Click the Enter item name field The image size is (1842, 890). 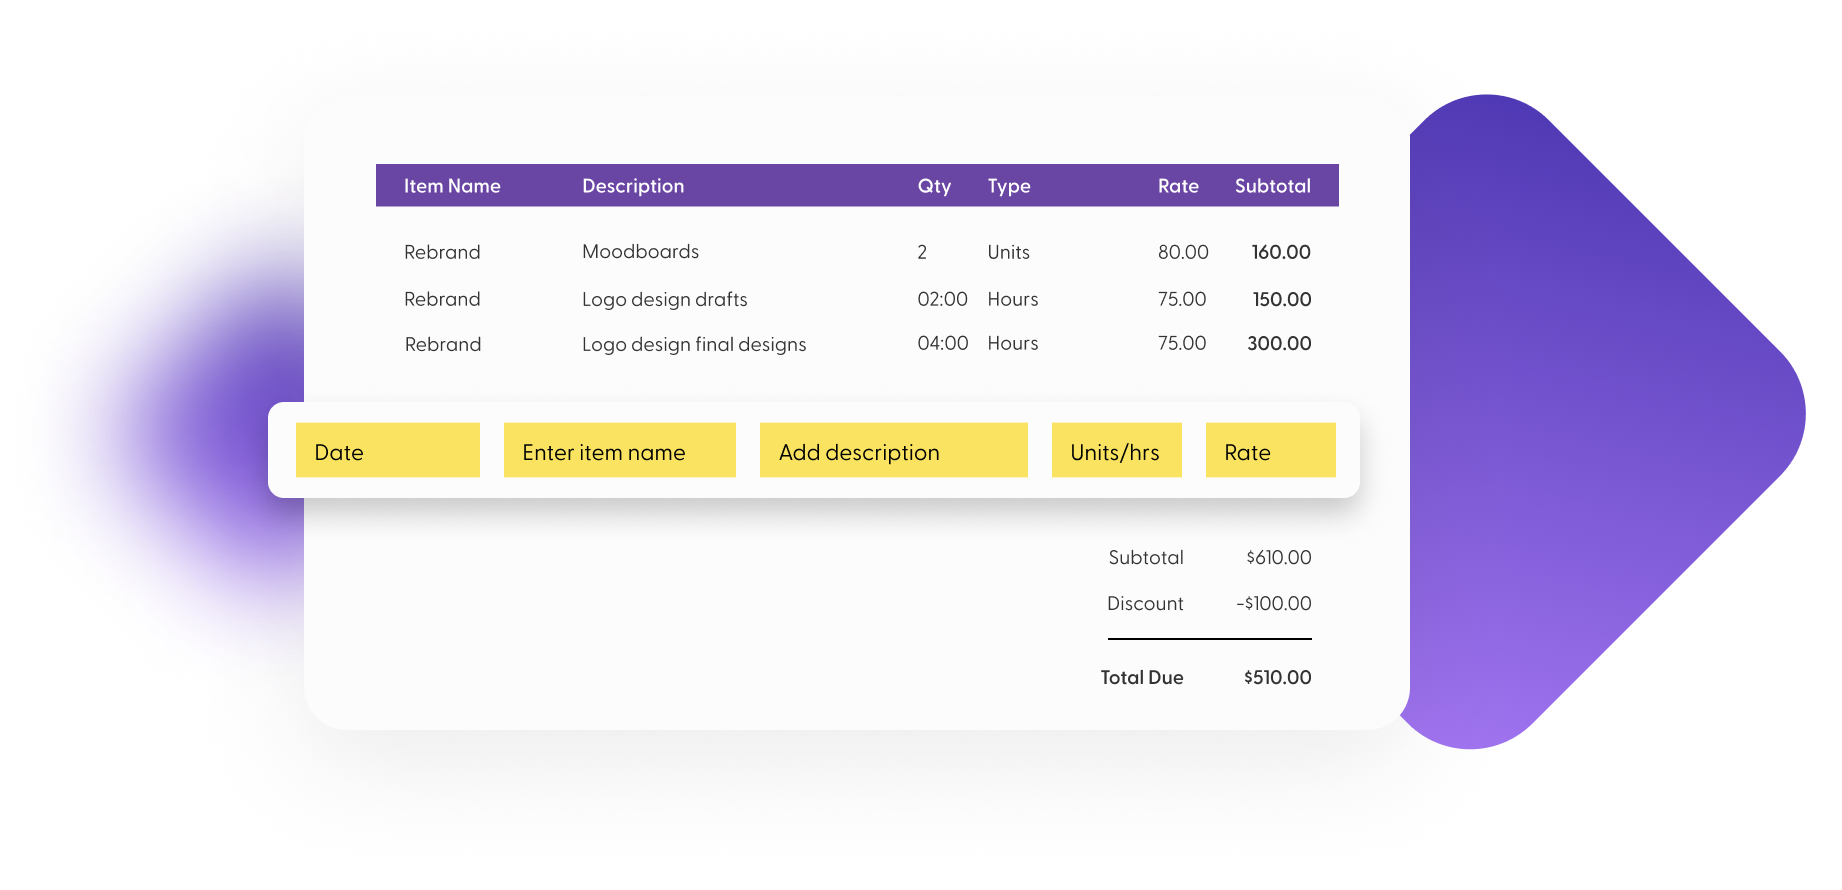click(x=620, y=450)
